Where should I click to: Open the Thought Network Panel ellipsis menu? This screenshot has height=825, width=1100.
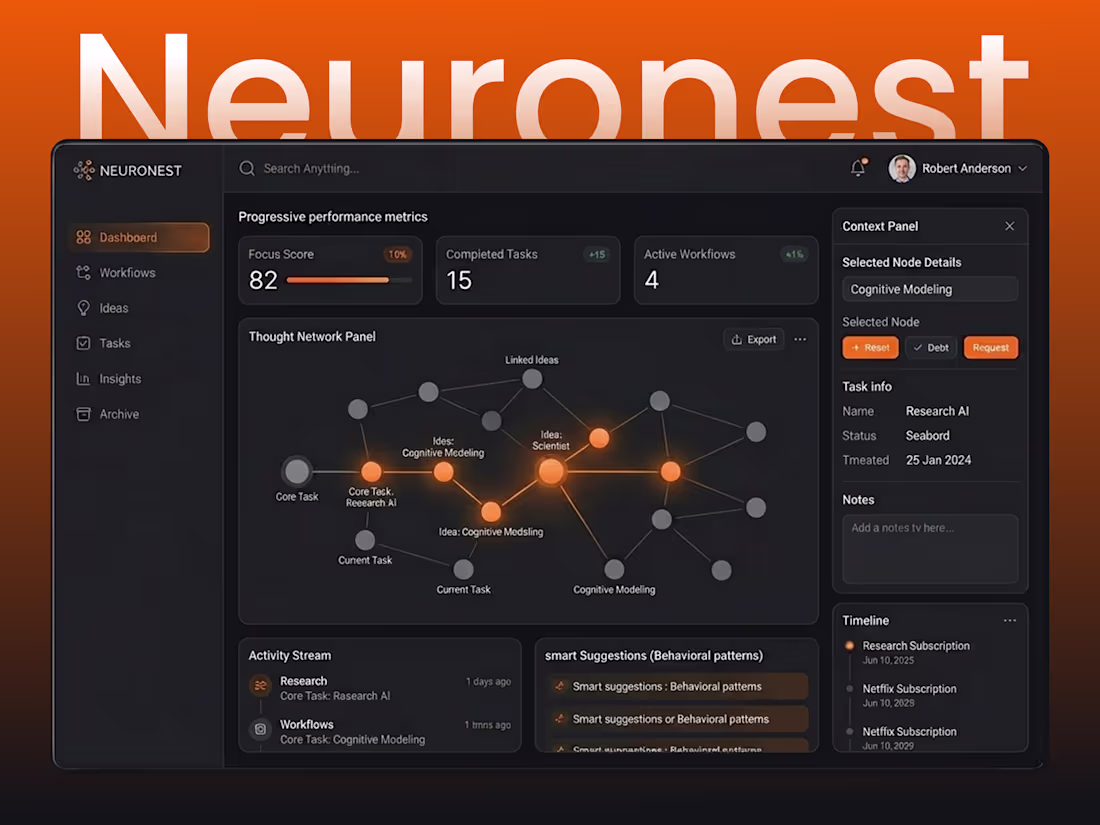[x=800, y=339]
